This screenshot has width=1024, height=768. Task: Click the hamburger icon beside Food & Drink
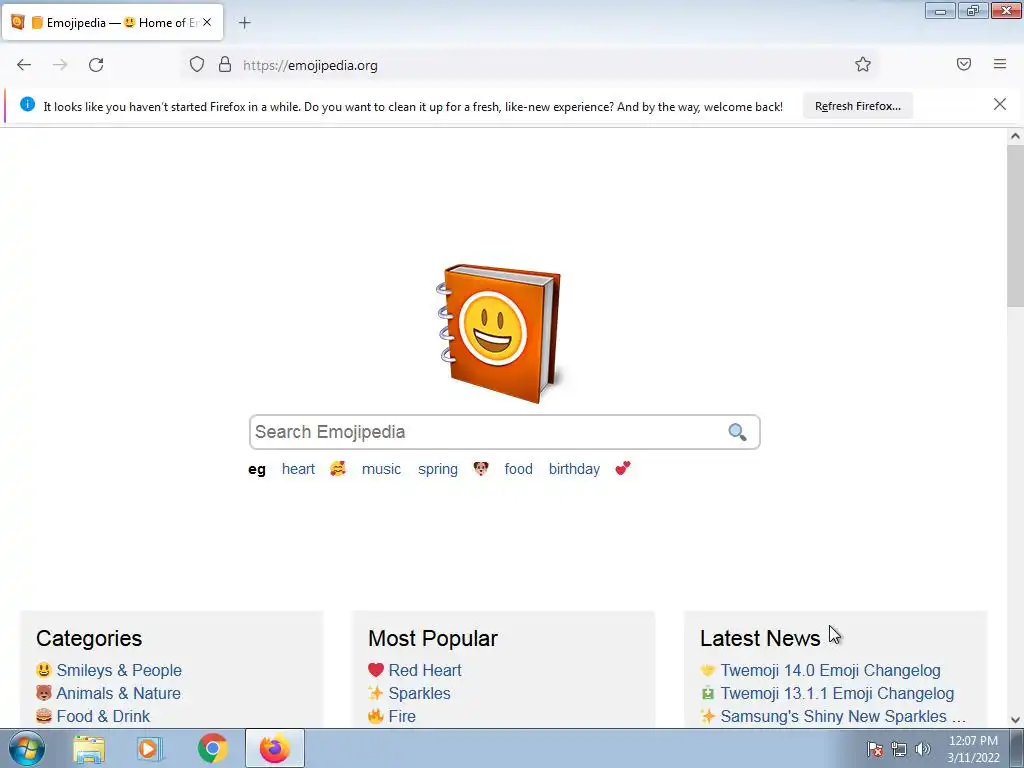(44, 716)
